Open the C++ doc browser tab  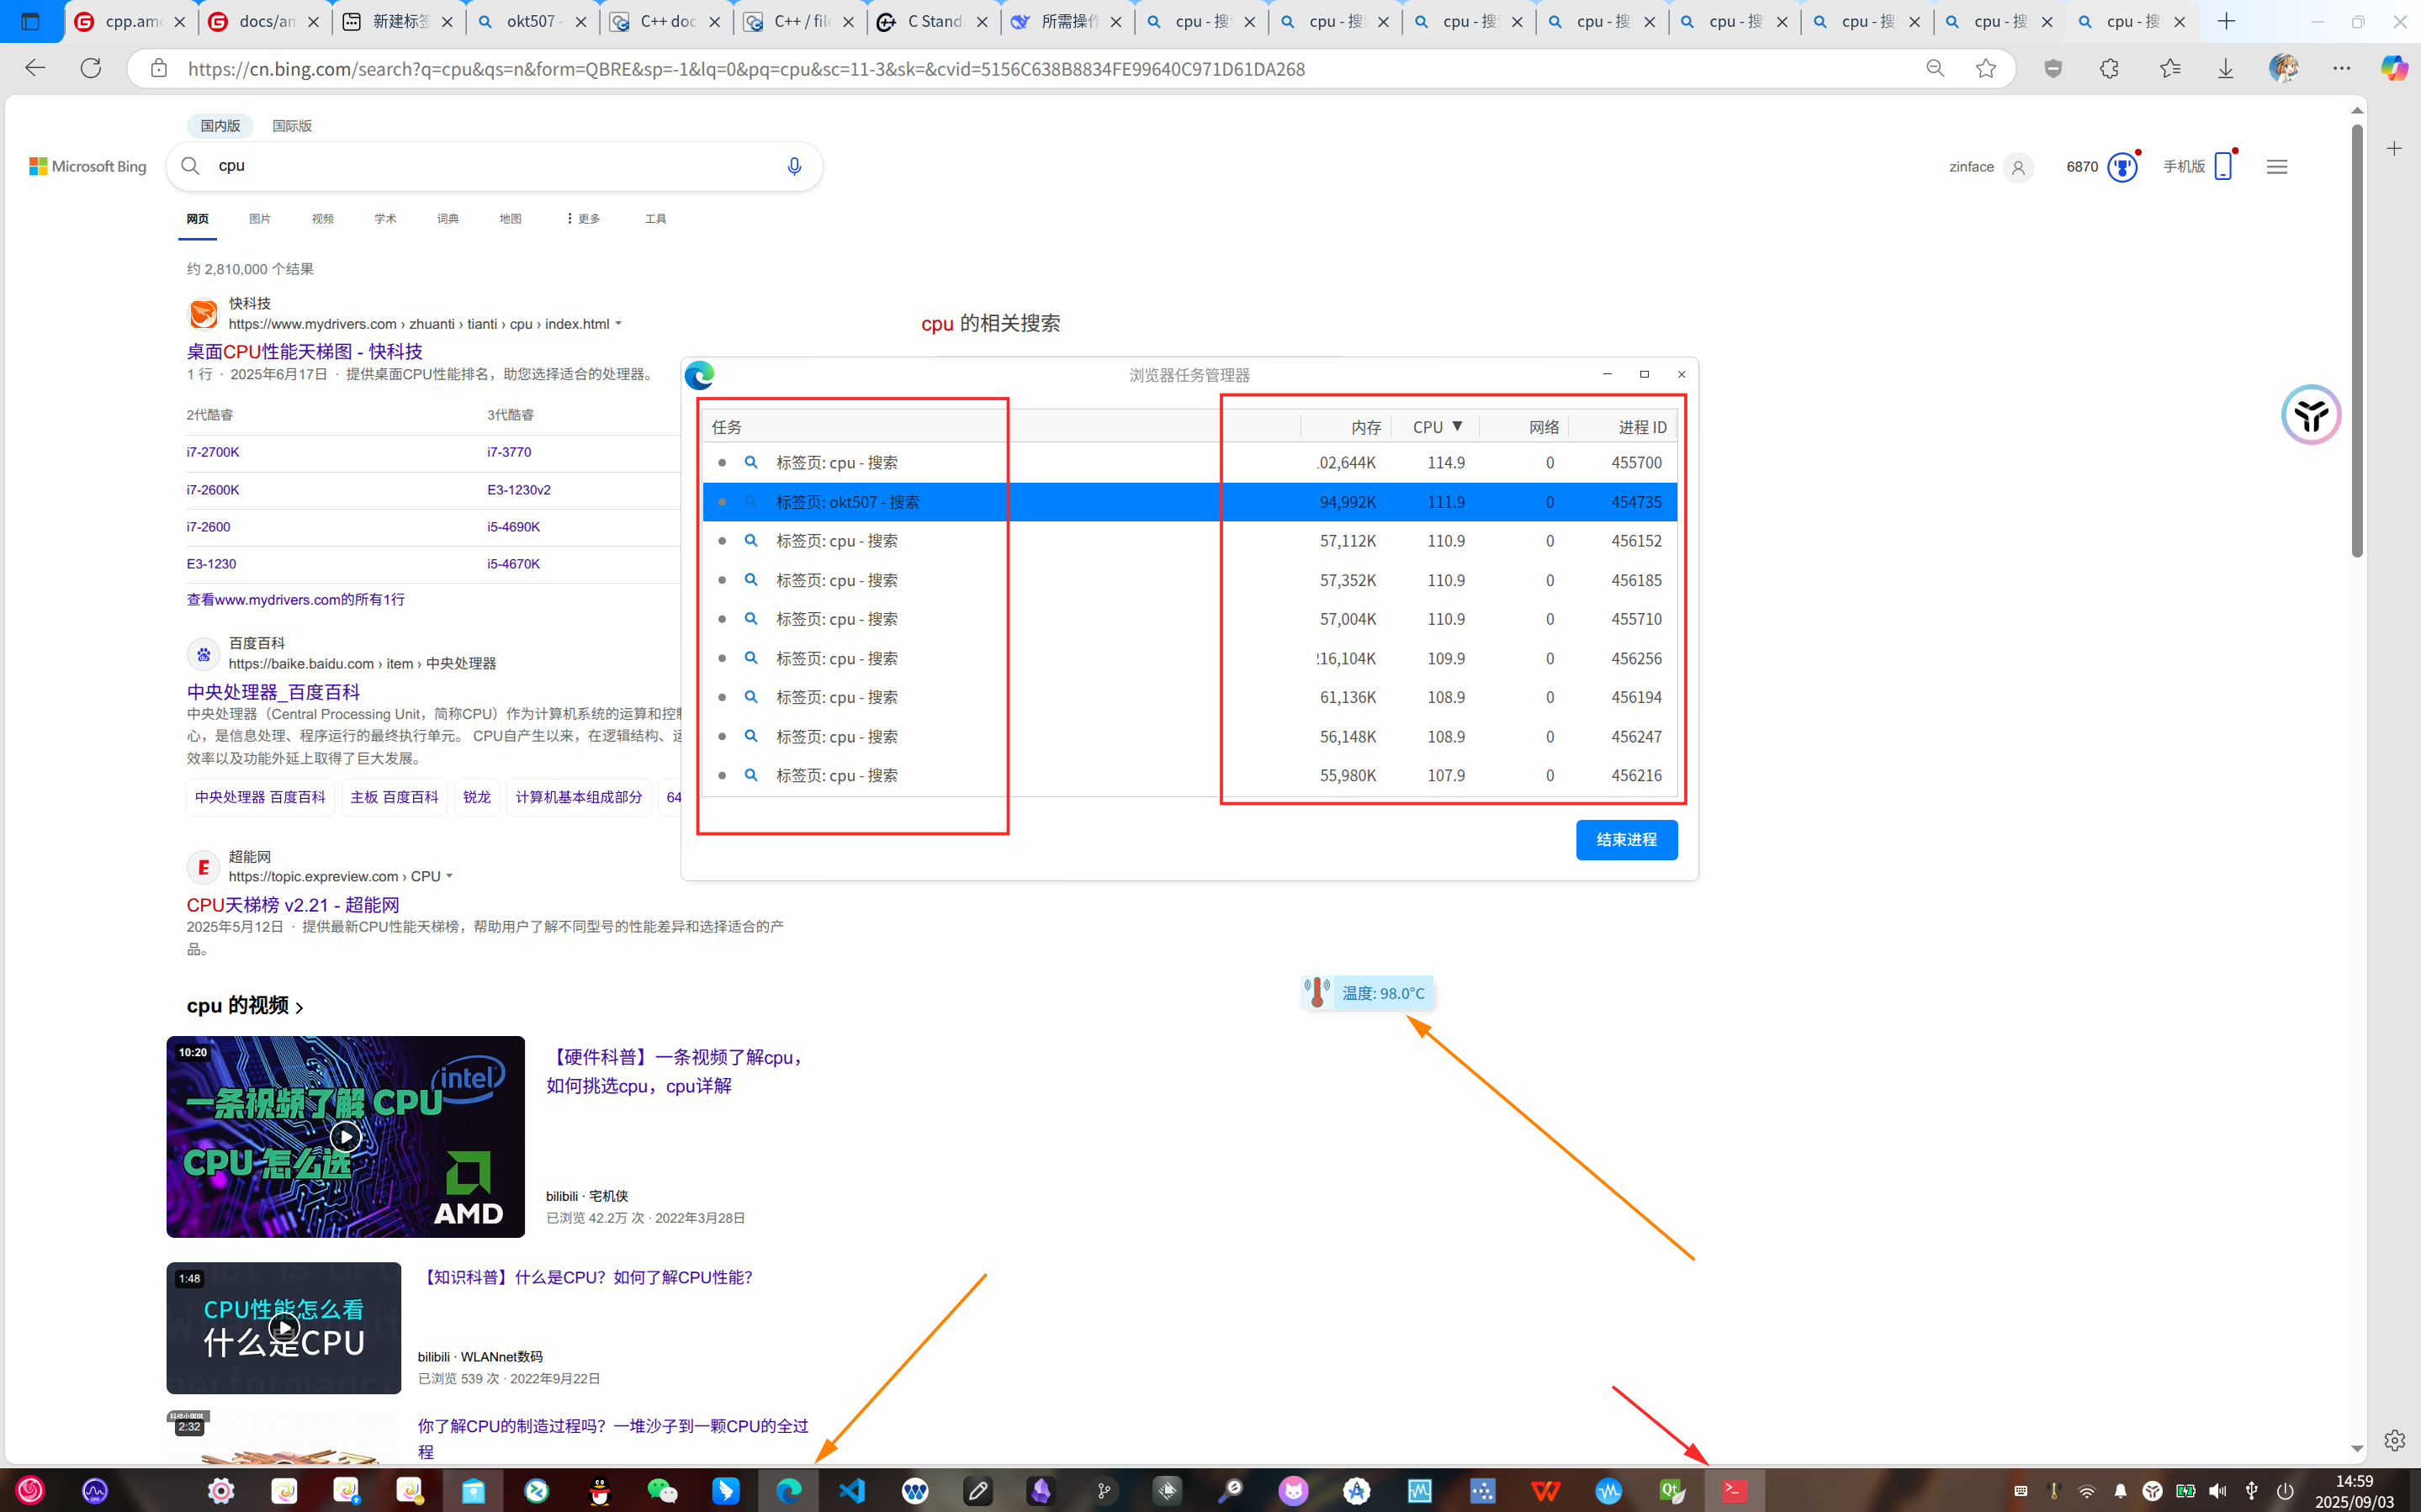click(666, 21)
